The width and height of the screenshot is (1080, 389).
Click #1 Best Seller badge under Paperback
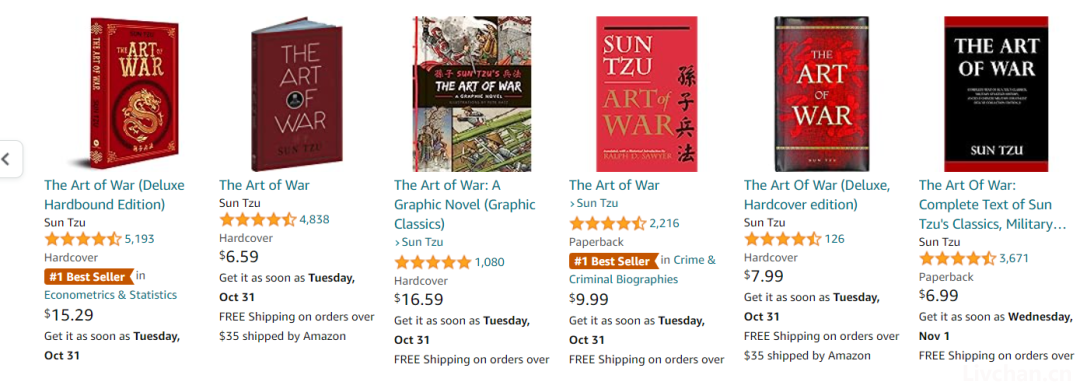(613, 261)
